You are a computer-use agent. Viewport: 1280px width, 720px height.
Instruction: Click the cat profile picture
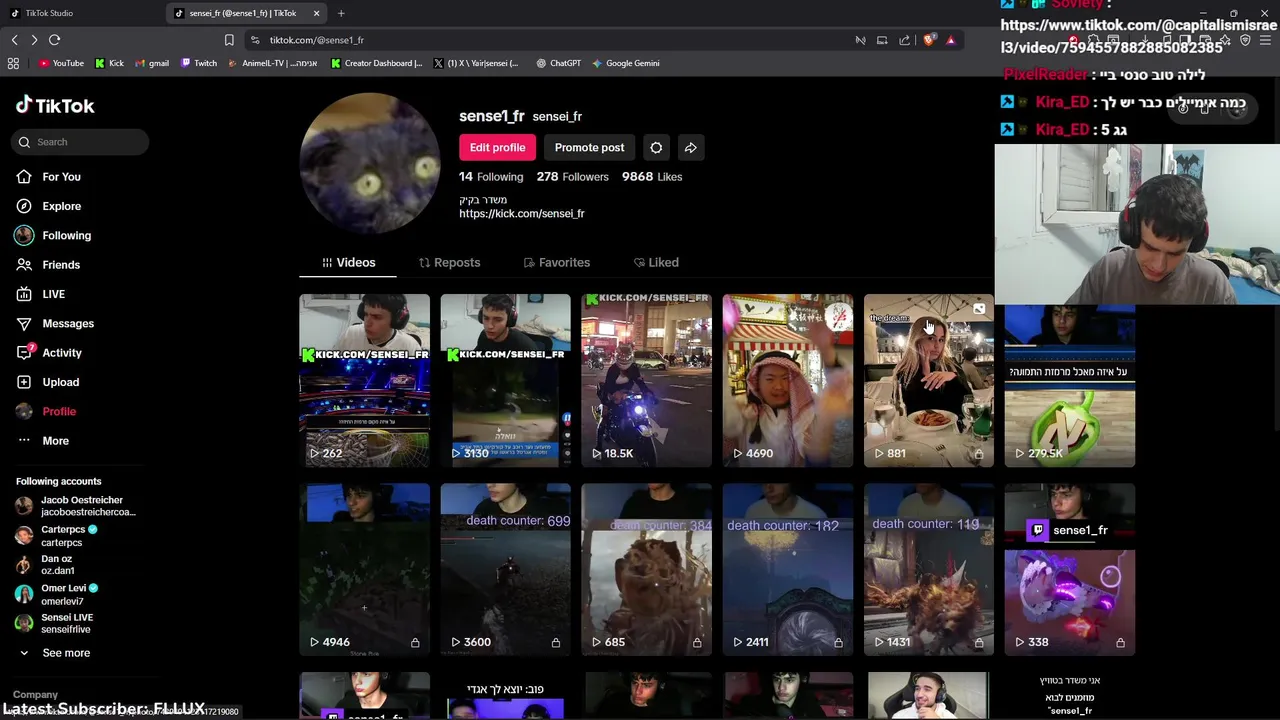click(370, 163)
